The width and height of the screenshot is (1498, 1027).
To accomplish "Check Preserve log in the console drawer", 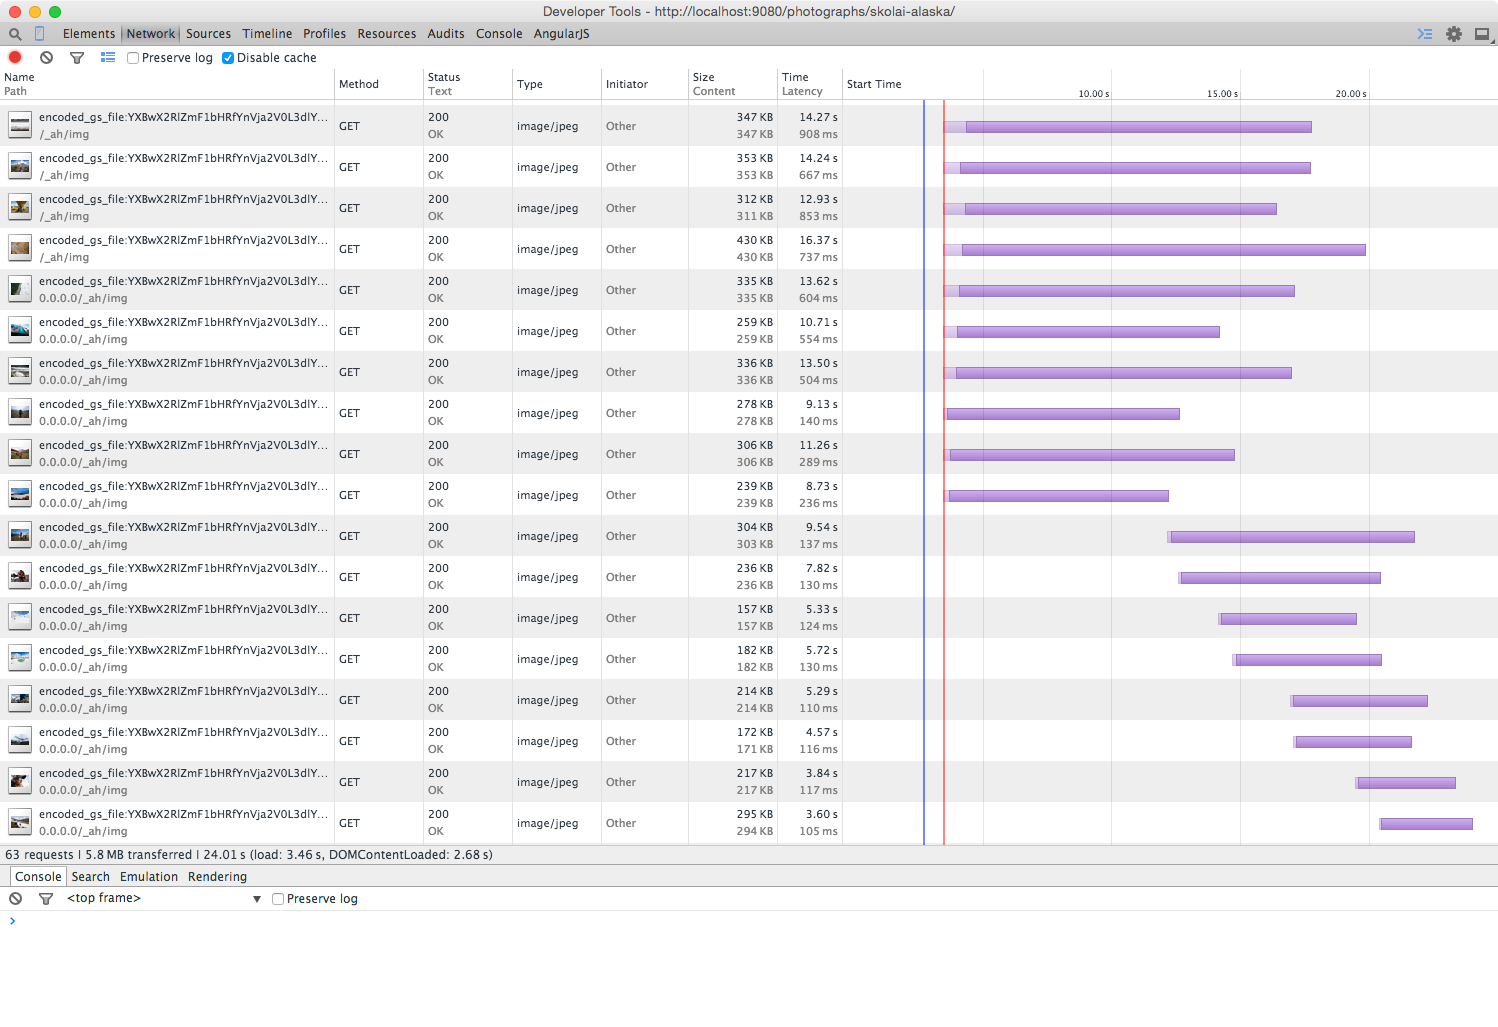I will [x=278, y=899].
